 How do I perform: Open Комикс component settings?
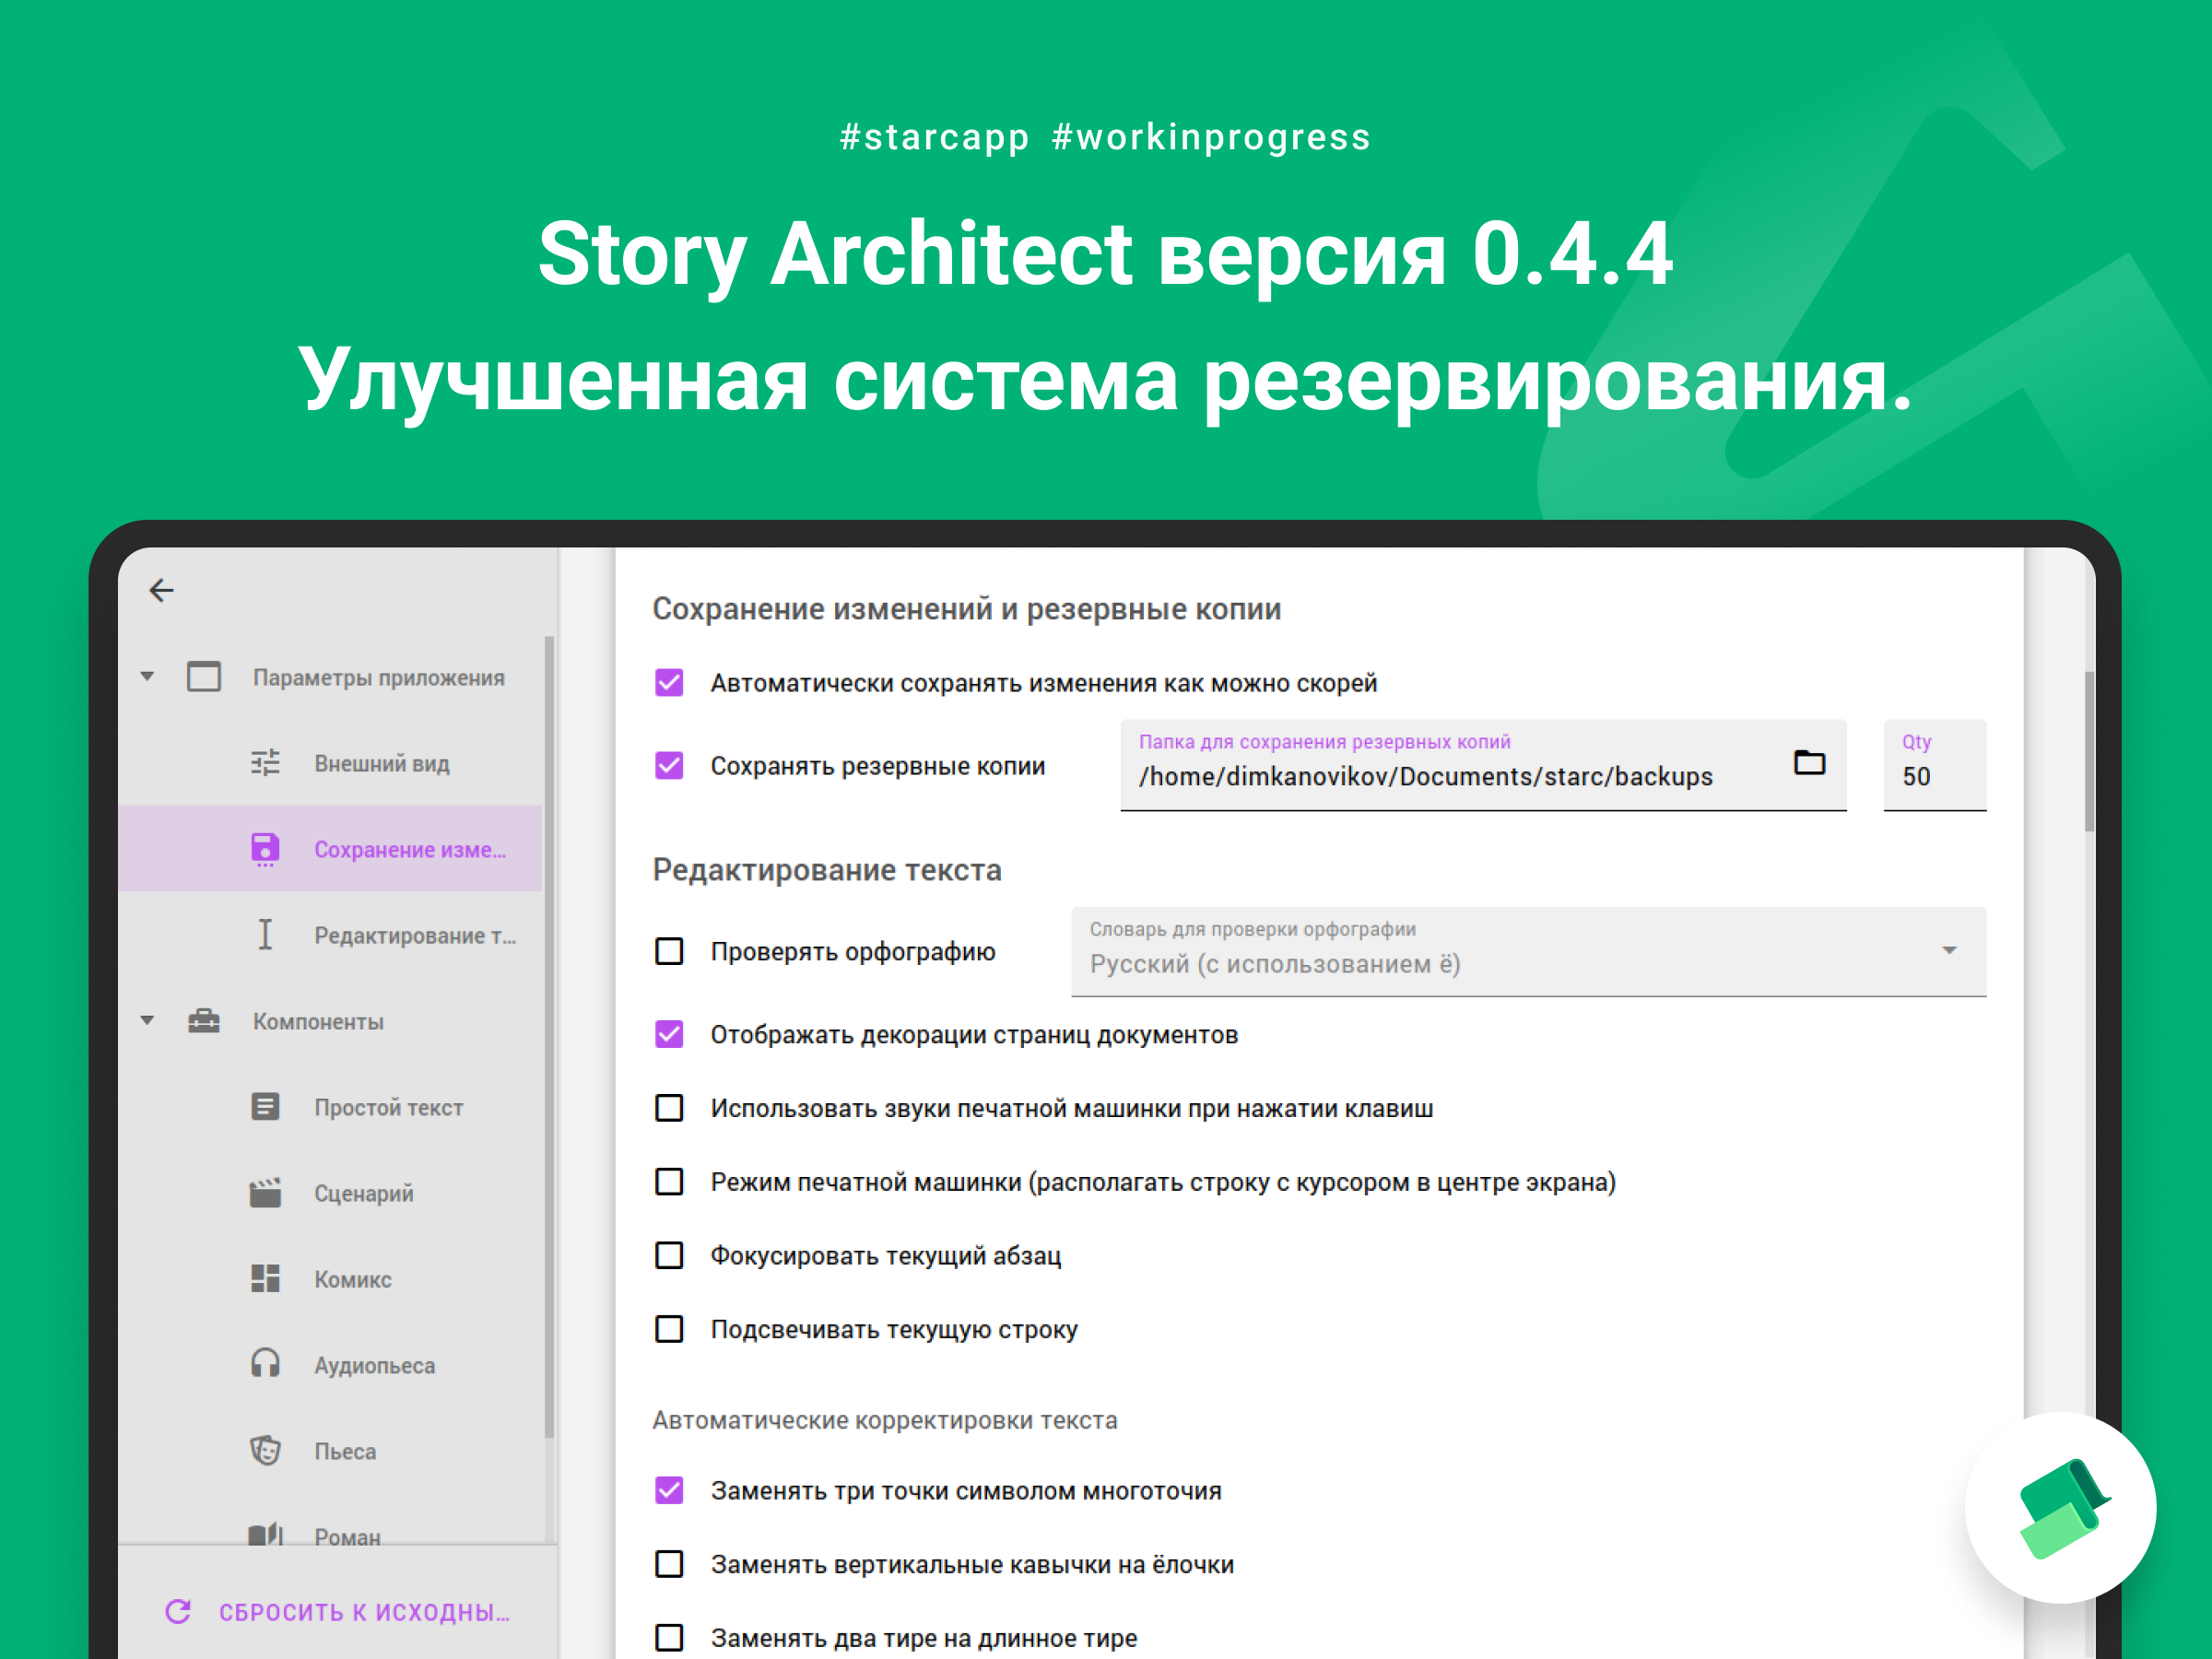pyautogui.click(x=330, y=1279)
